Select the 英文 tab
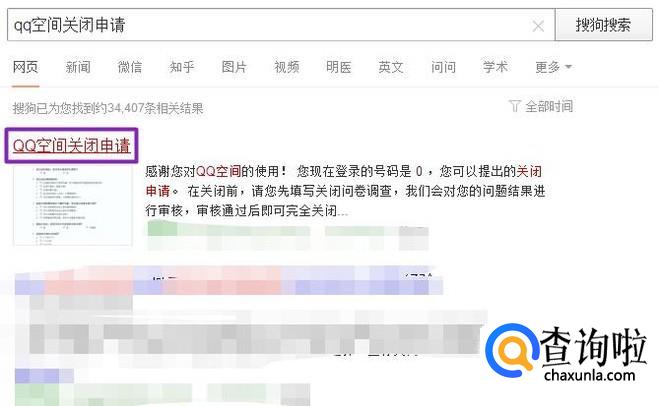 coord(391,67)
